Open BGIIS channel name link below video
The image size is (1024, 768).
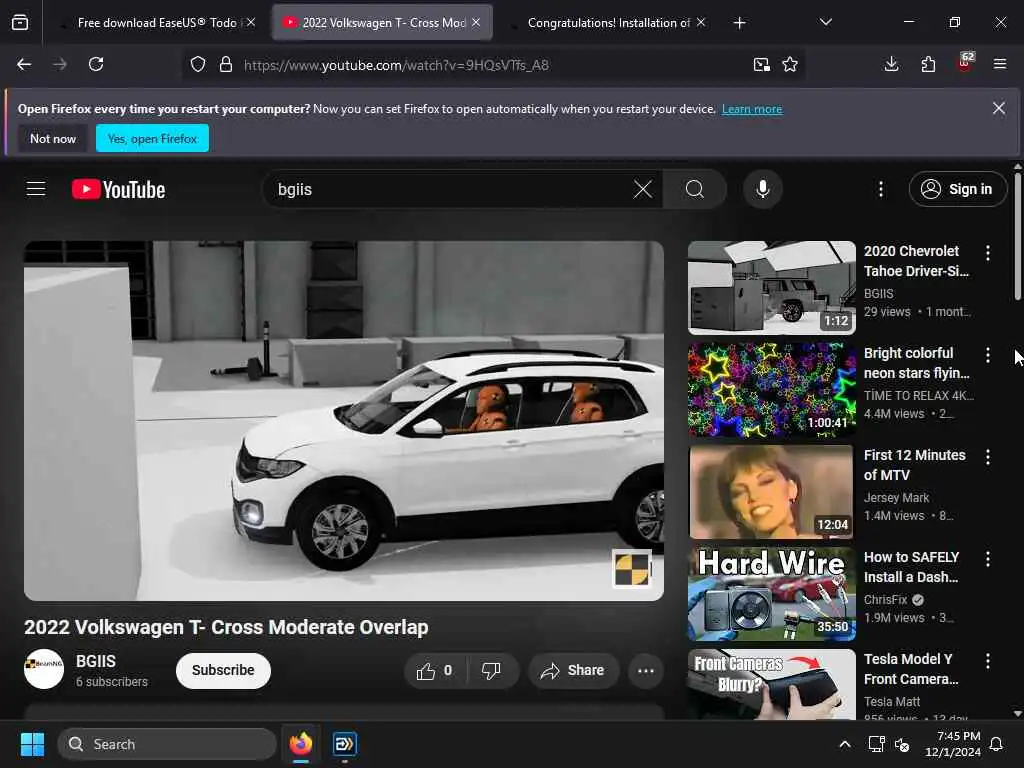coord(96,662)
